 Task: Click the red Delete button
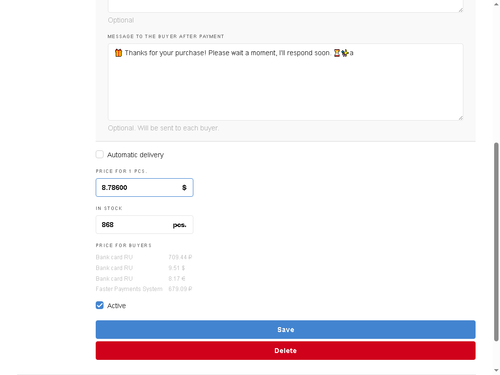285,351
